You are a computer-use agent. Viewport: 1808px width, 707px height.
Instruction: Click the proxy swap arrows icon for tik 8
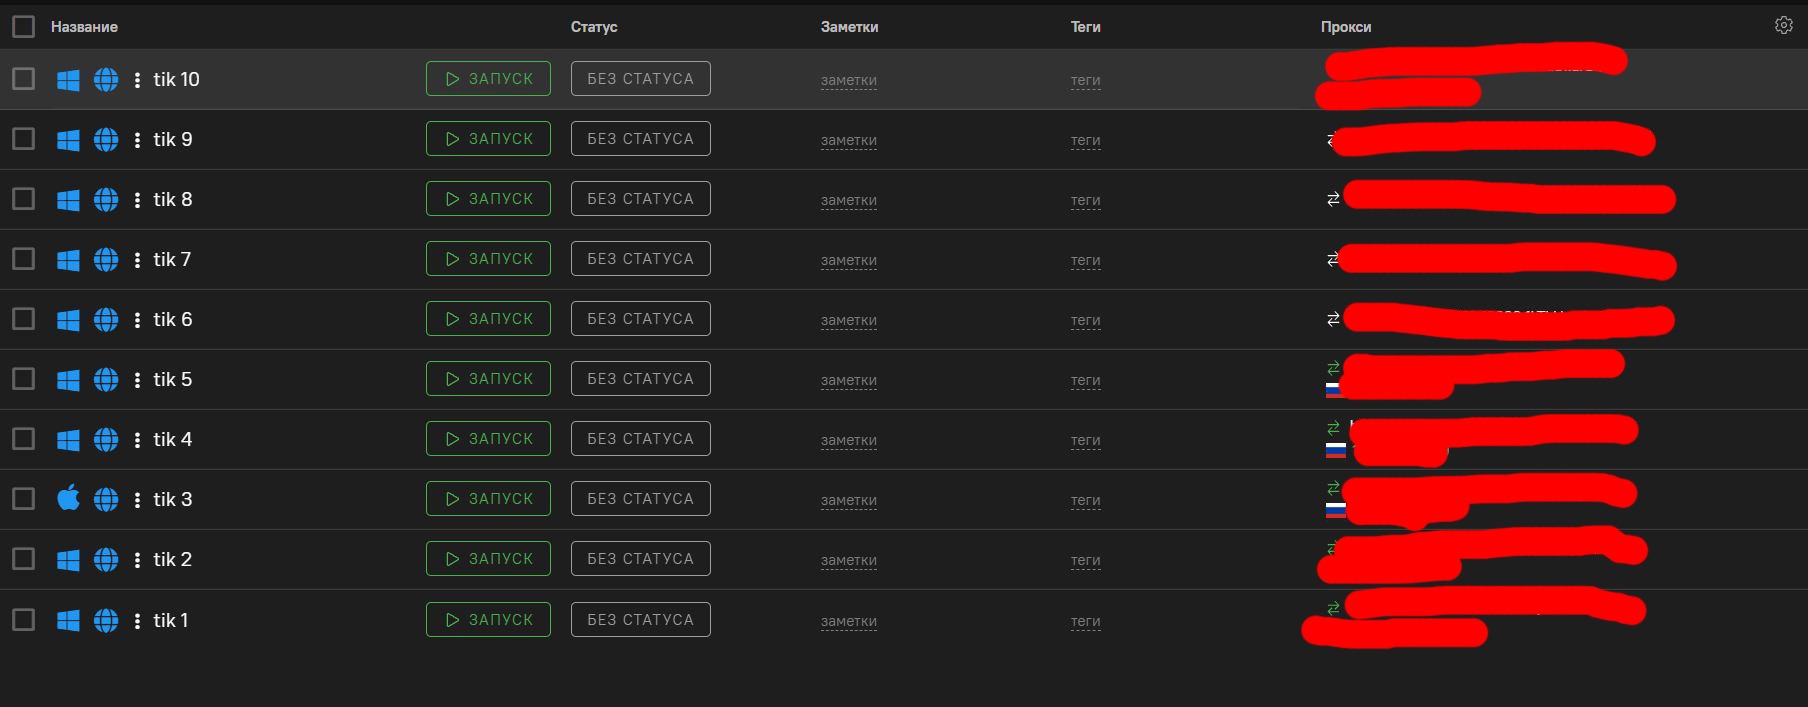(1333, 199)
